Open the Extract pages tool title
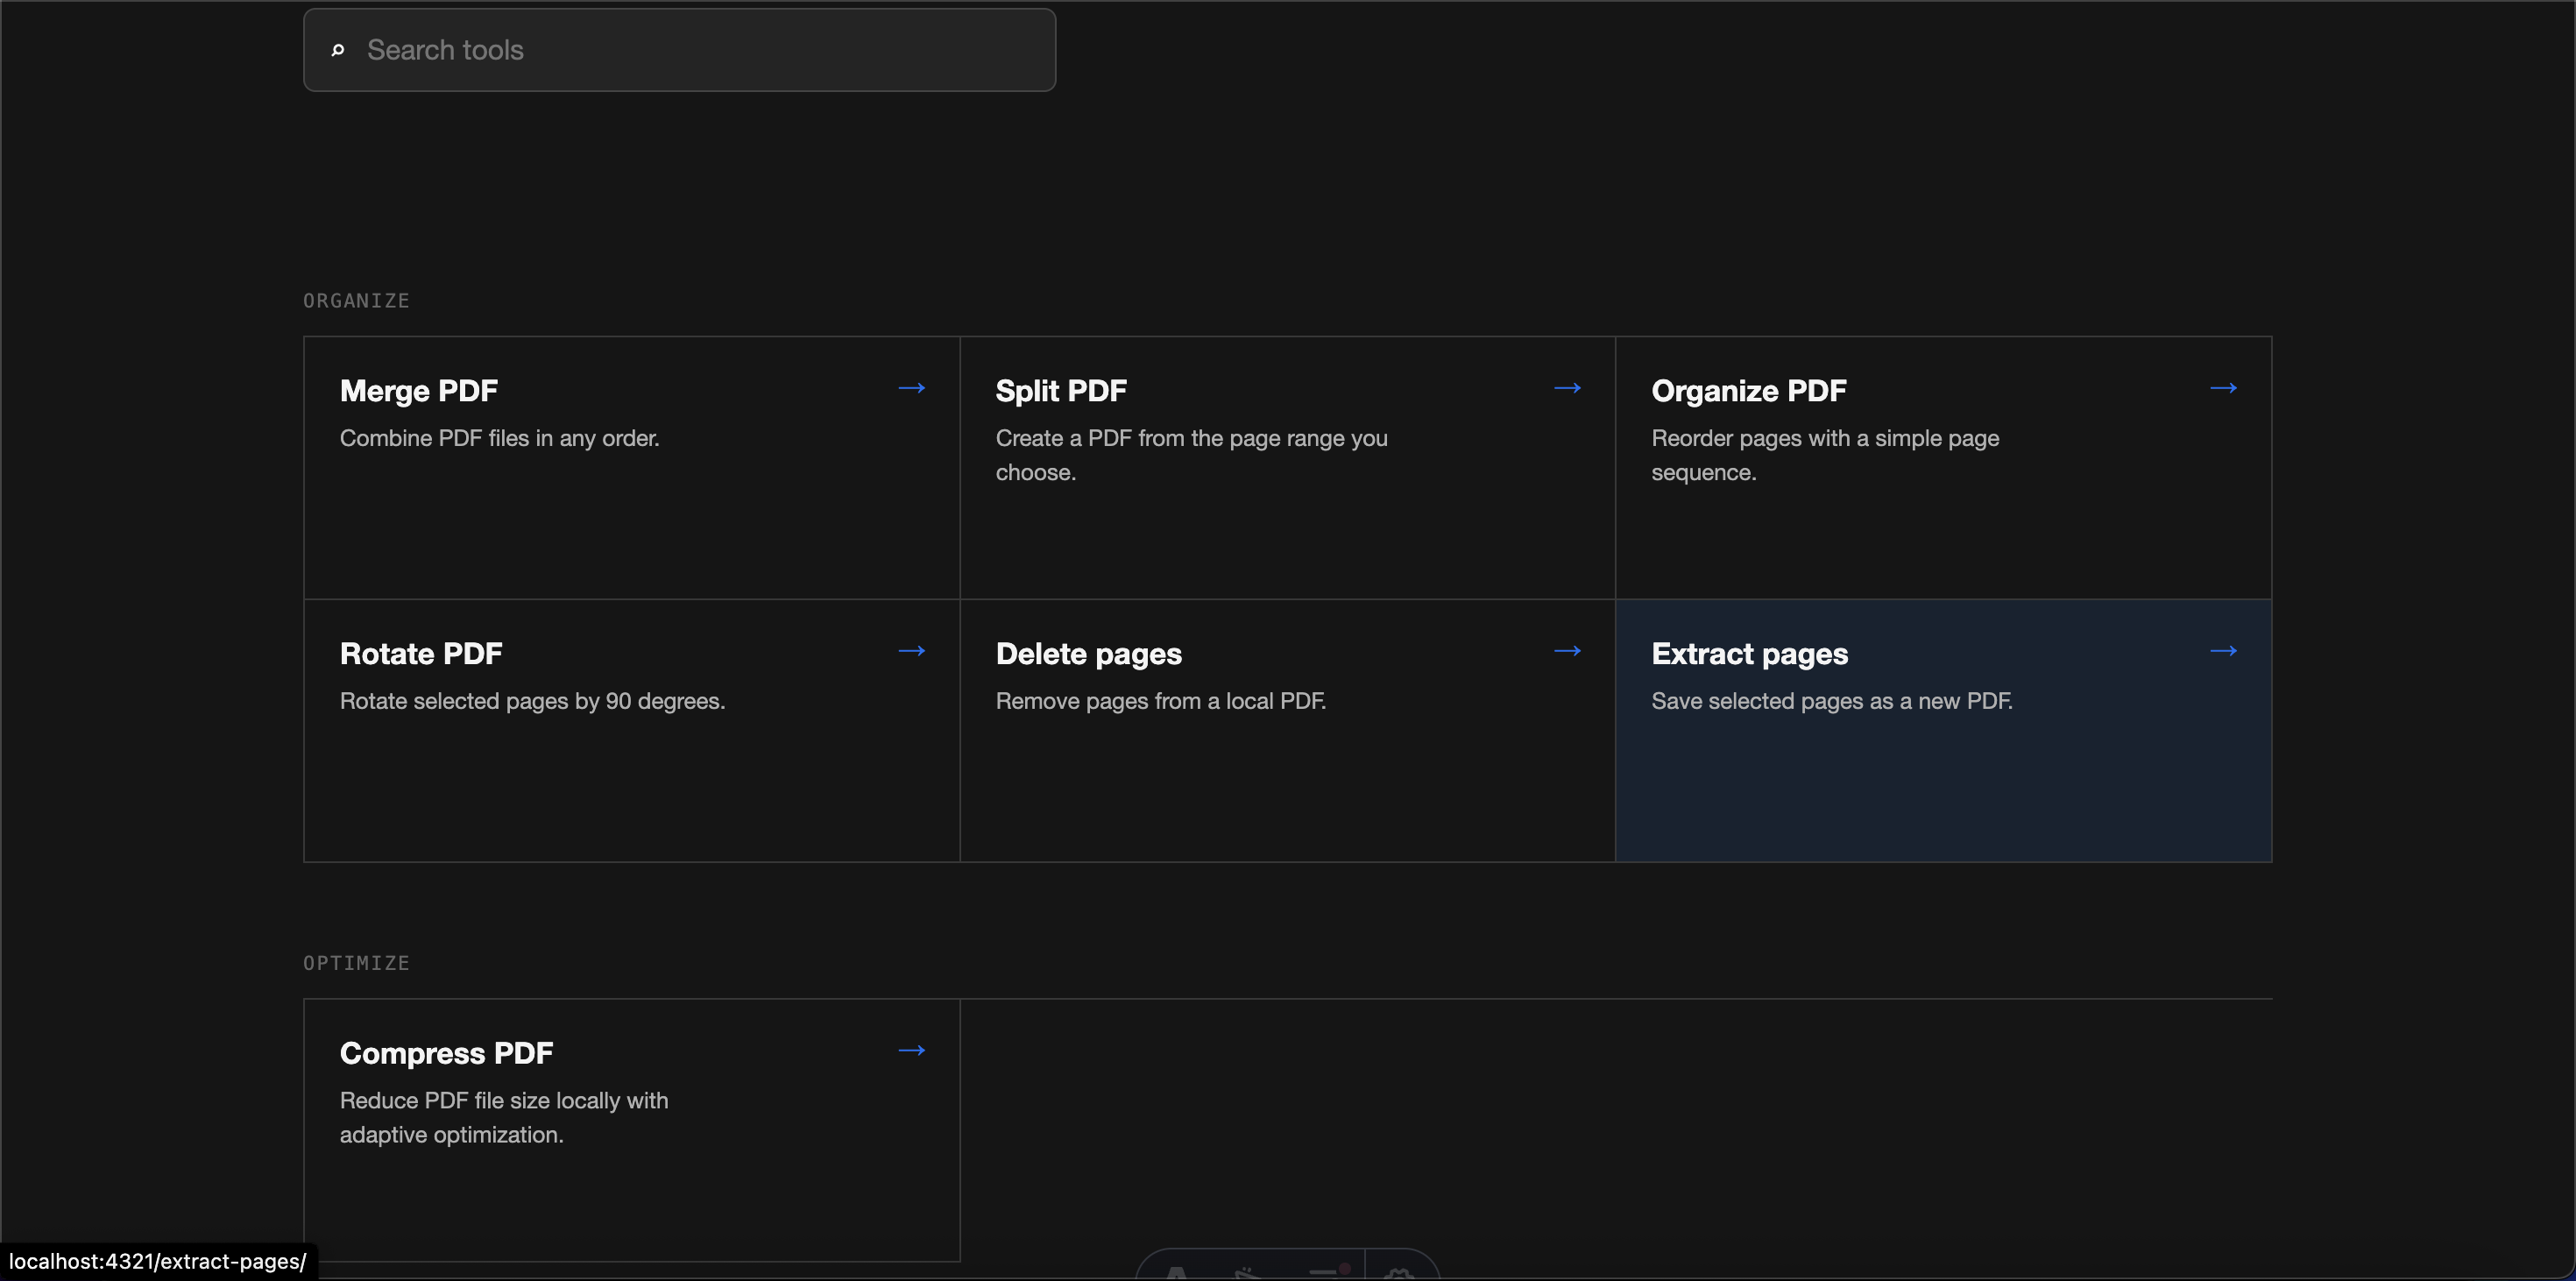This screenshot has height=1281, width=2576. click(1749, 654)
